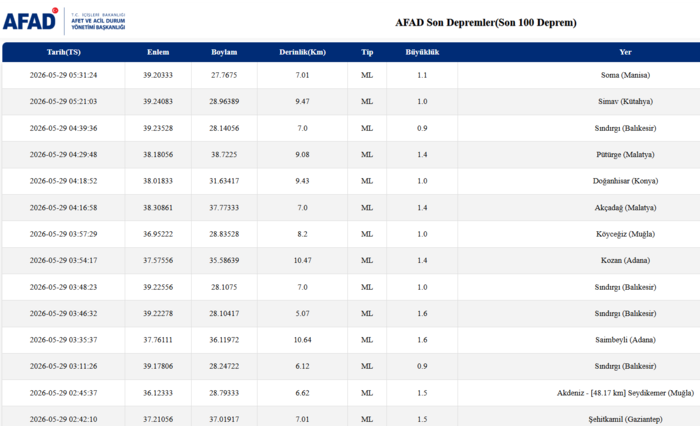Click magnitude 1.6 in Saimbeyli row
This screenshot has height=426, width=700.
[422, 340]
